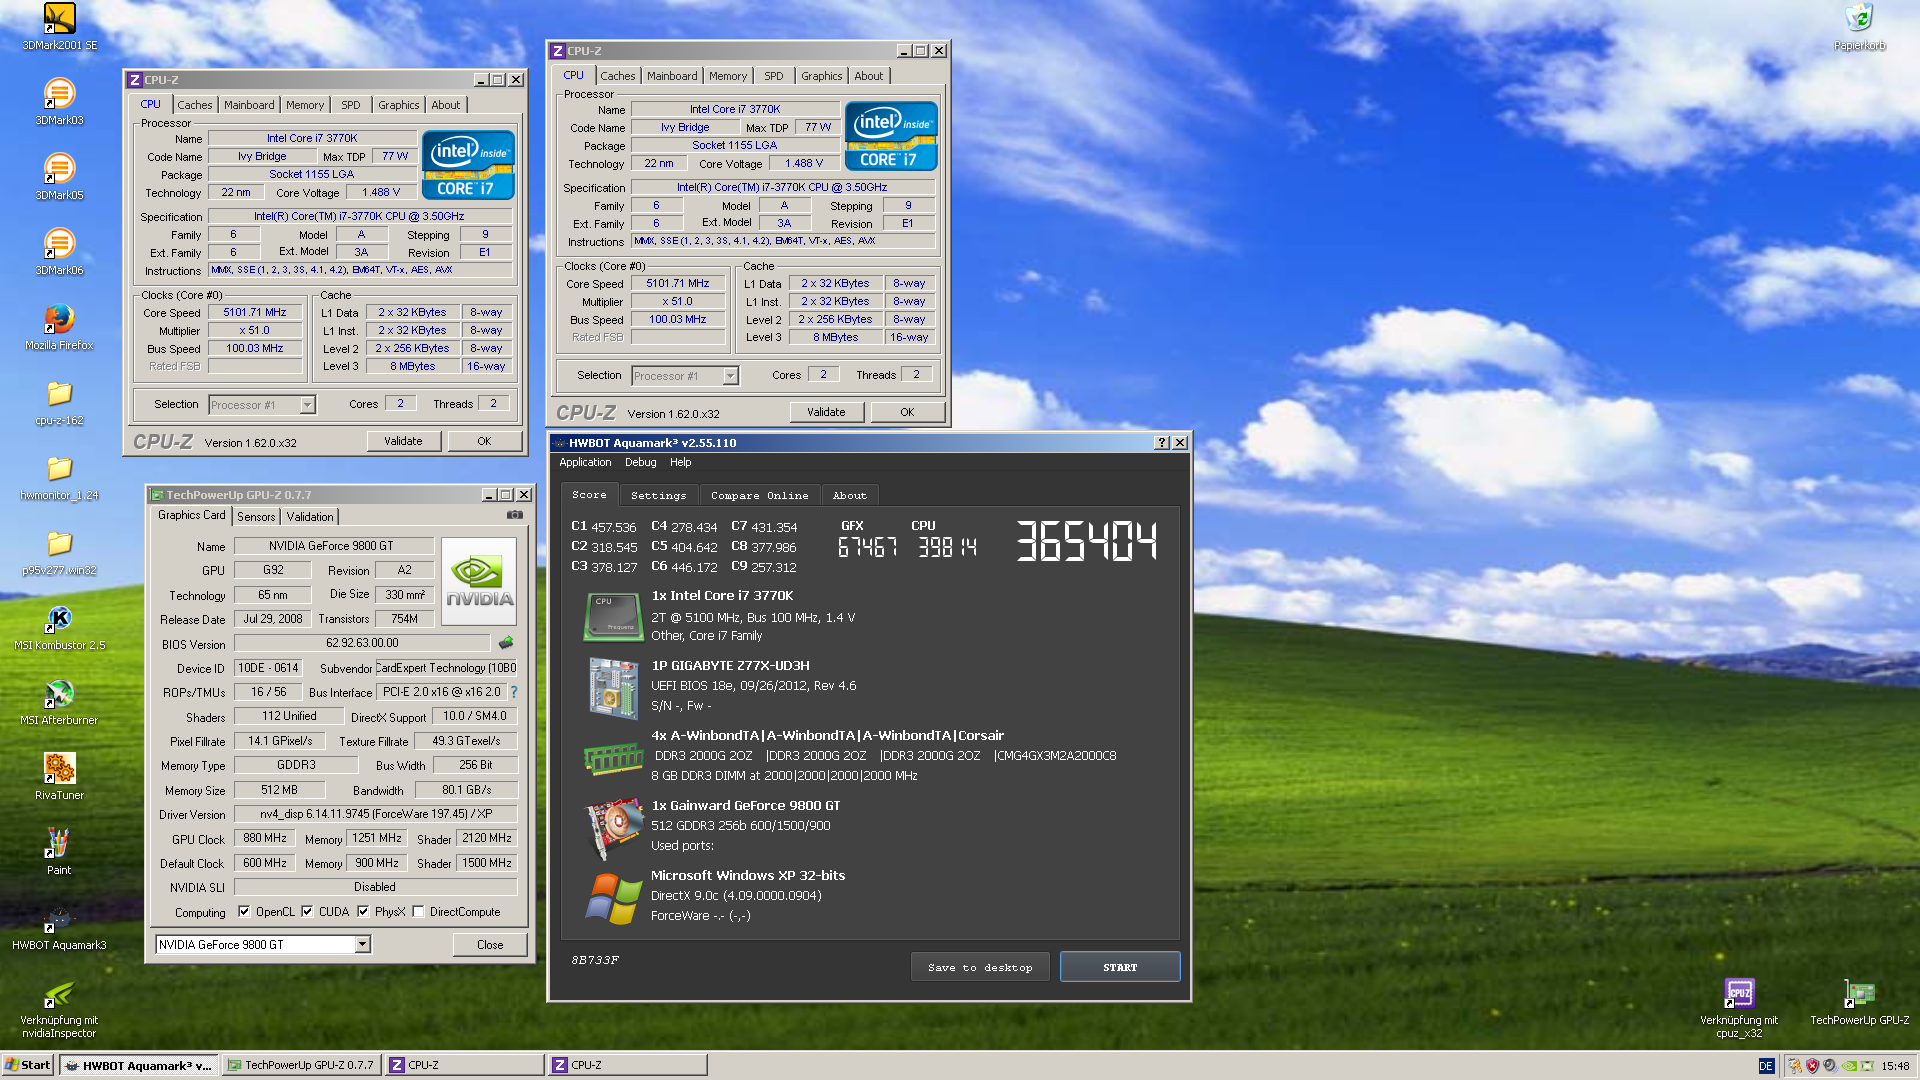Viewport: 1920px width, 1080px height.
Task: Open the NVIDIA GeForce 9800 GT card dropdown
Action: pos(363,944)
